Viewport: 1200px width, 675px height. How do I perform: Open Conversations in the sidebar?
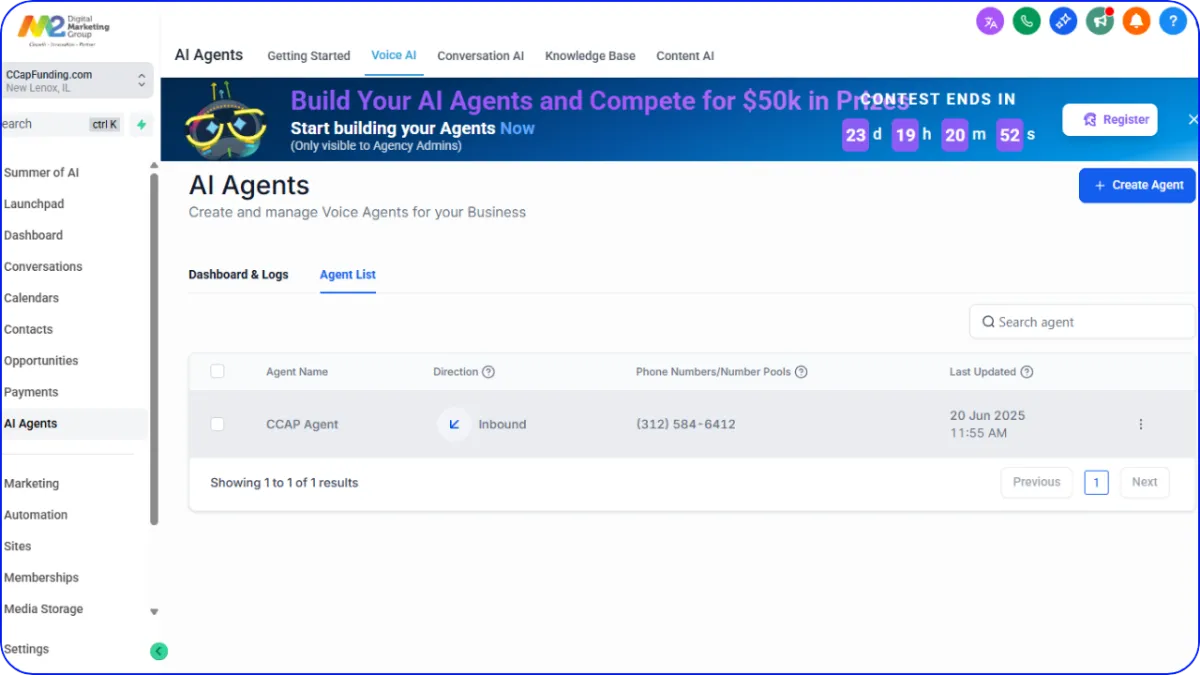click(x=43, y=267)
